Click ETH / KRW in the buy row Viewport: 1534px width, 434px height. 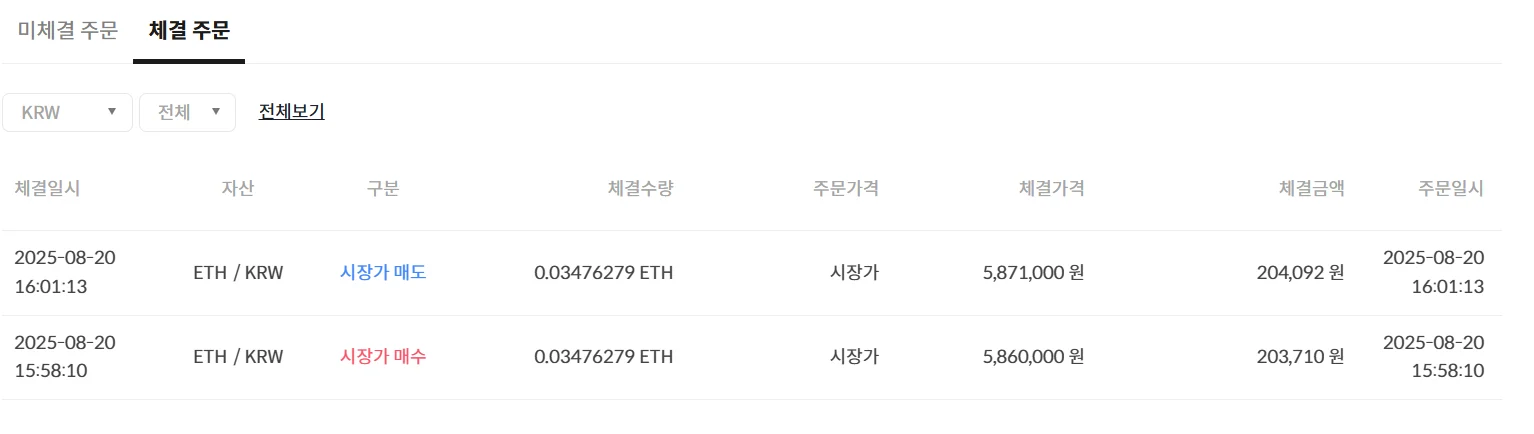238,356
